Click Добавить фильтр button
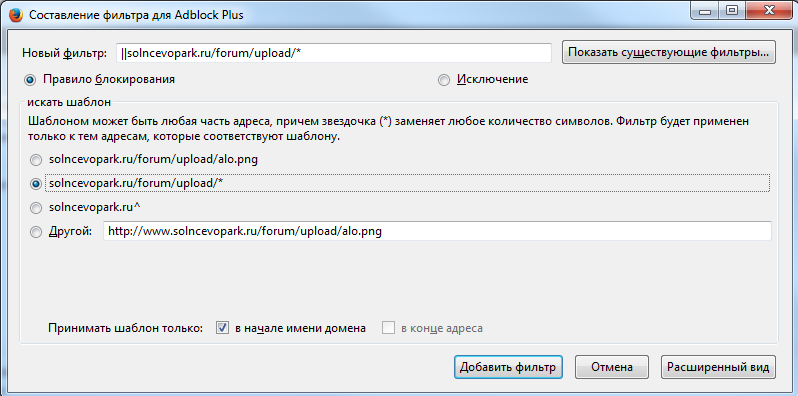The width and height of the screenshot is (798, 396). 508,367
